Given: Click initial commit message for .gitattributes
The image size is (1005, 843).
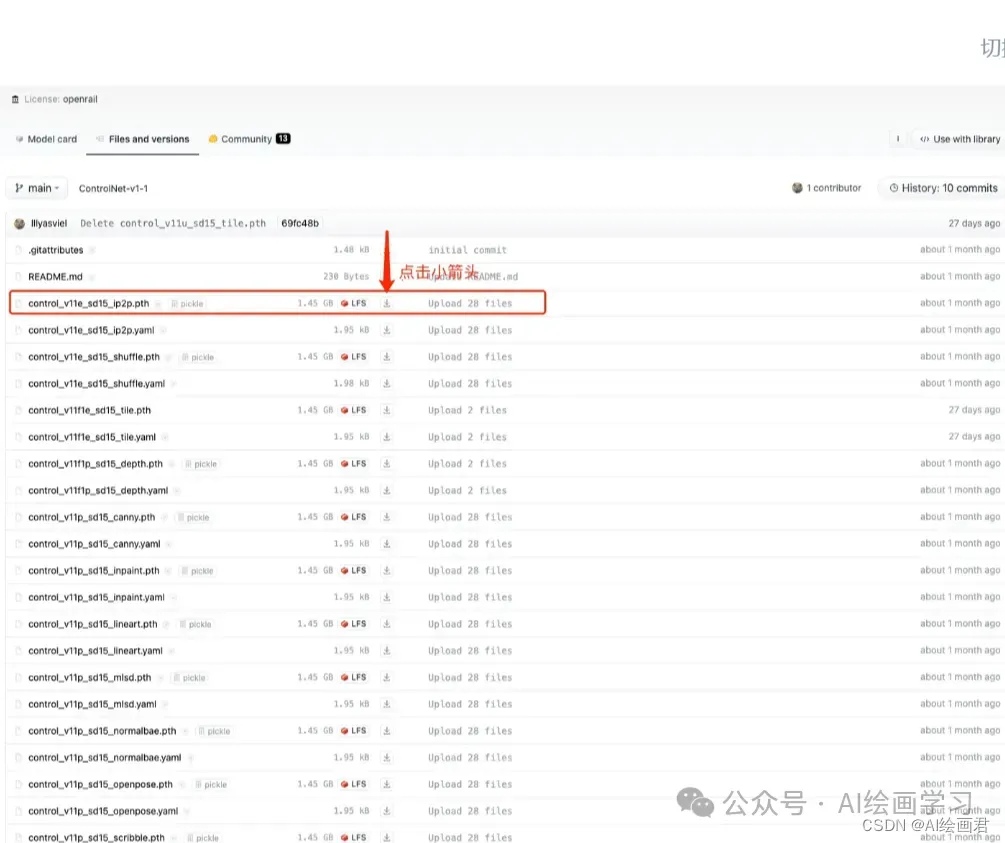Looking at the screenshot, I should pos(467,250).
